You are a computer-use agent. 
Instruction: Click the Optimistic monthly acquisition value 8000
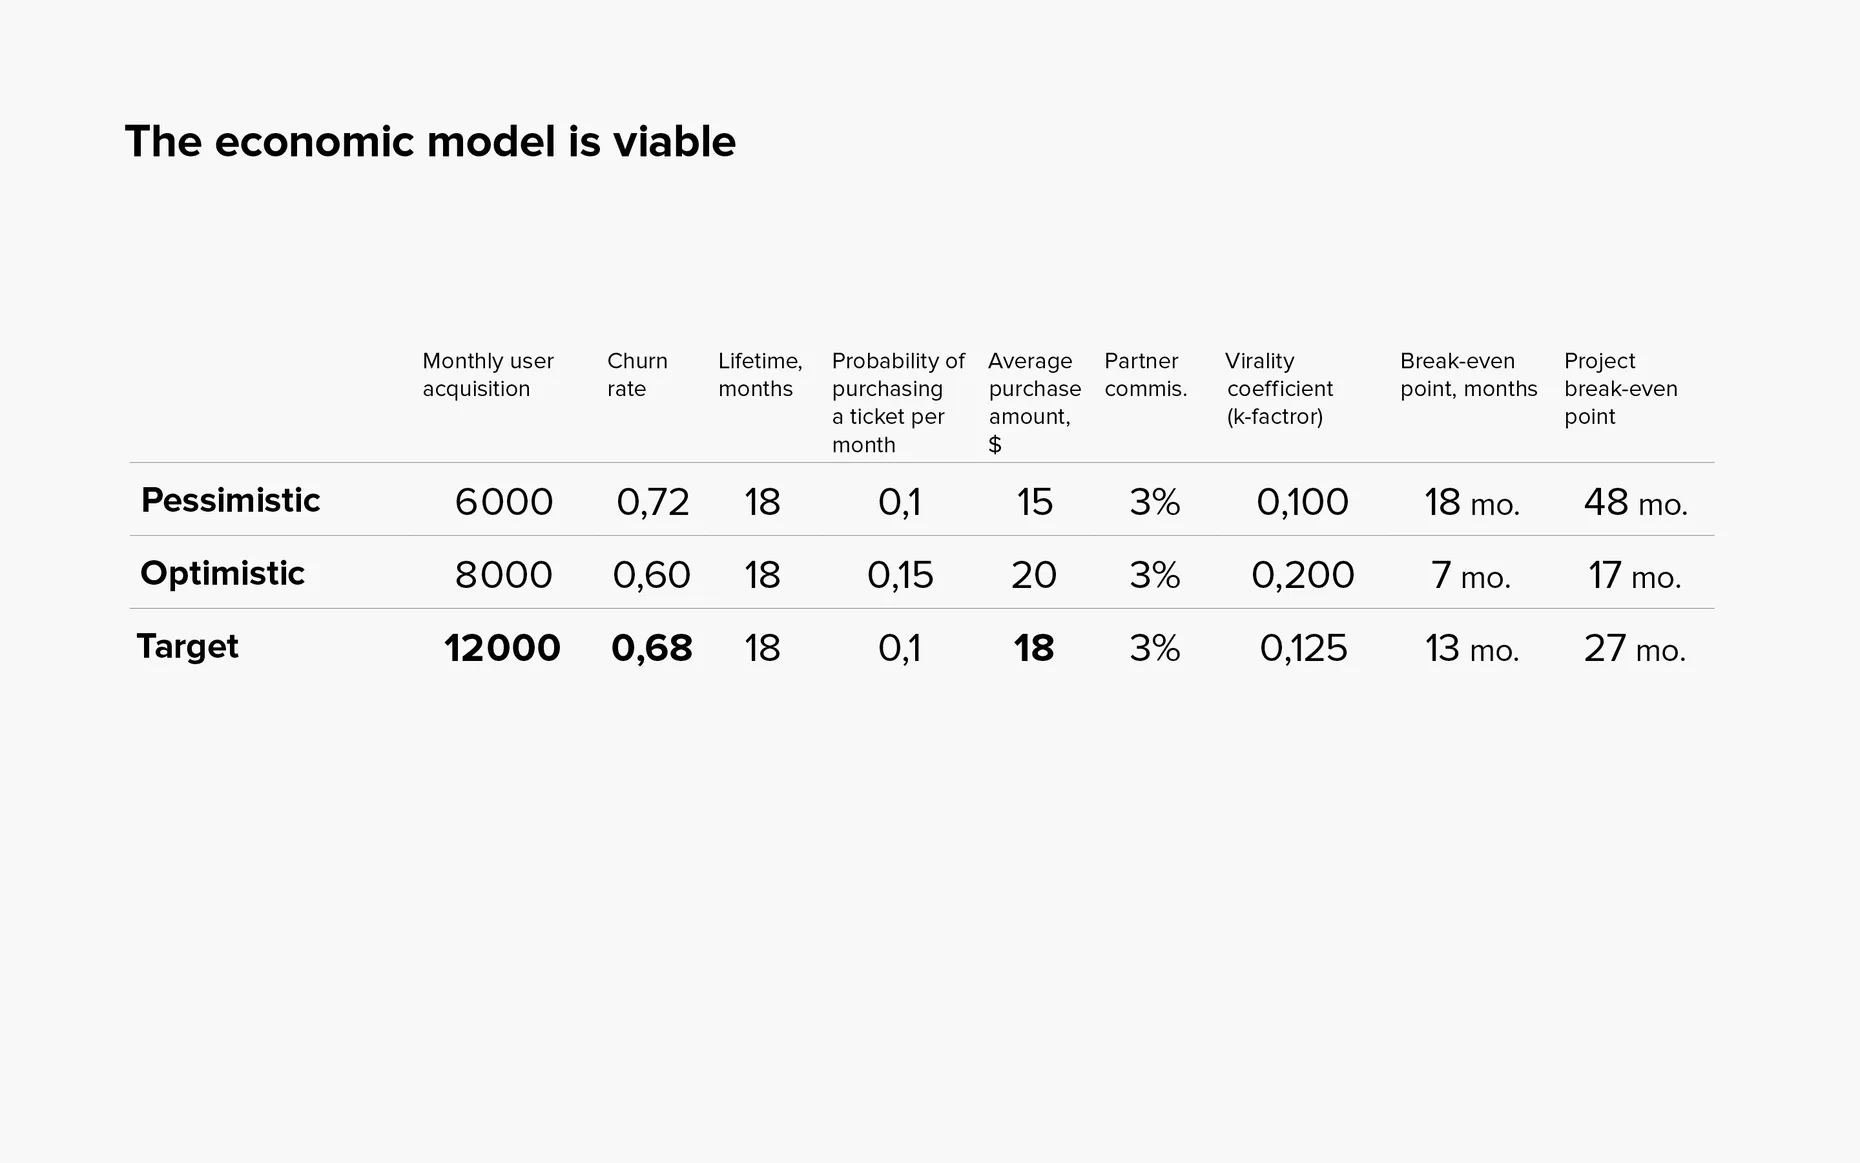coord(503,575)
